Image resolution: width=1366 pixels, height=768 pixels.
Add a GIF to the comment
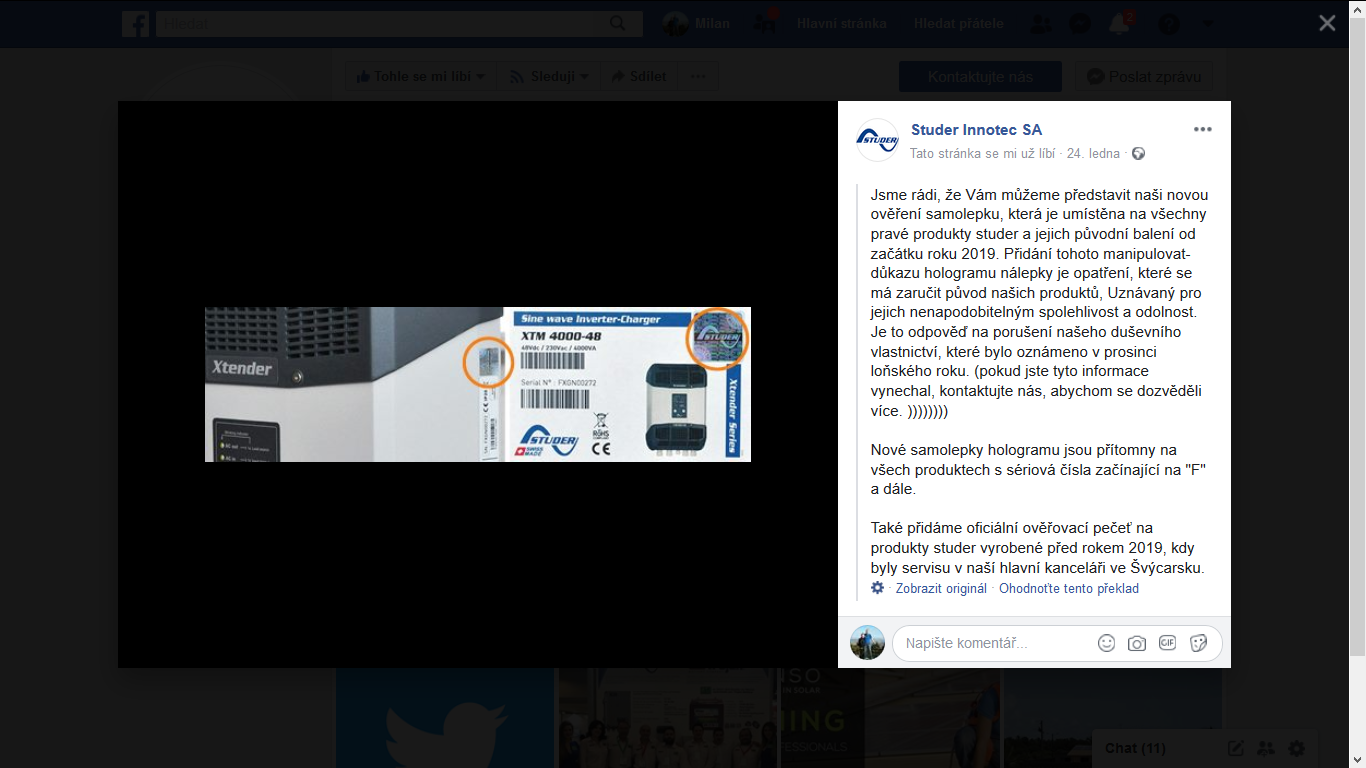click(x=1167, y=643)
